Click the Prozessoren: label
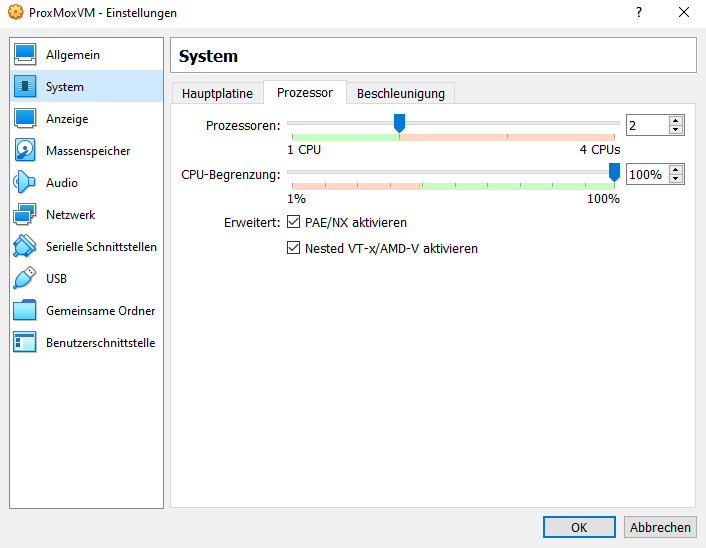 pyautogui.click(x=243, y=126)
